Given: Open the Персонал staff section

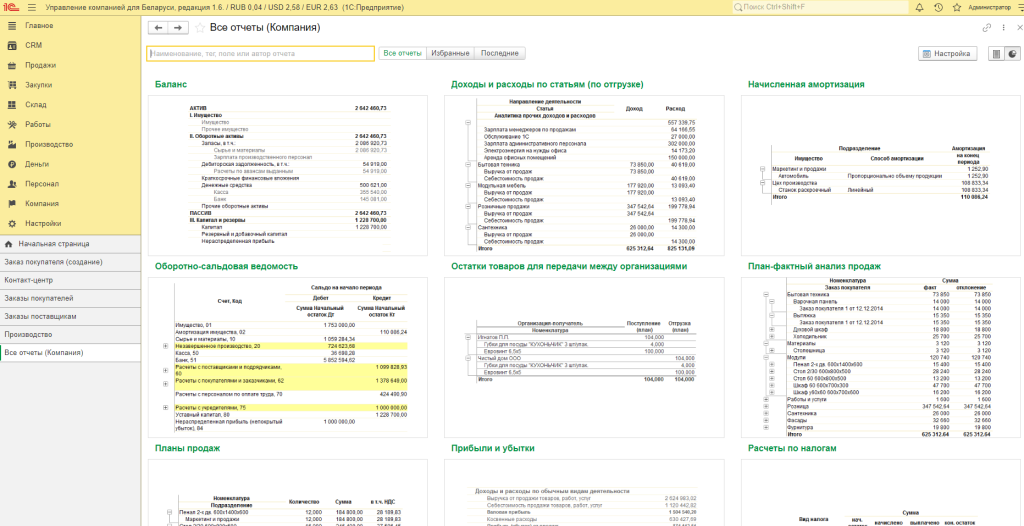Looking at the screenshot, I should (x=41, y=184).
